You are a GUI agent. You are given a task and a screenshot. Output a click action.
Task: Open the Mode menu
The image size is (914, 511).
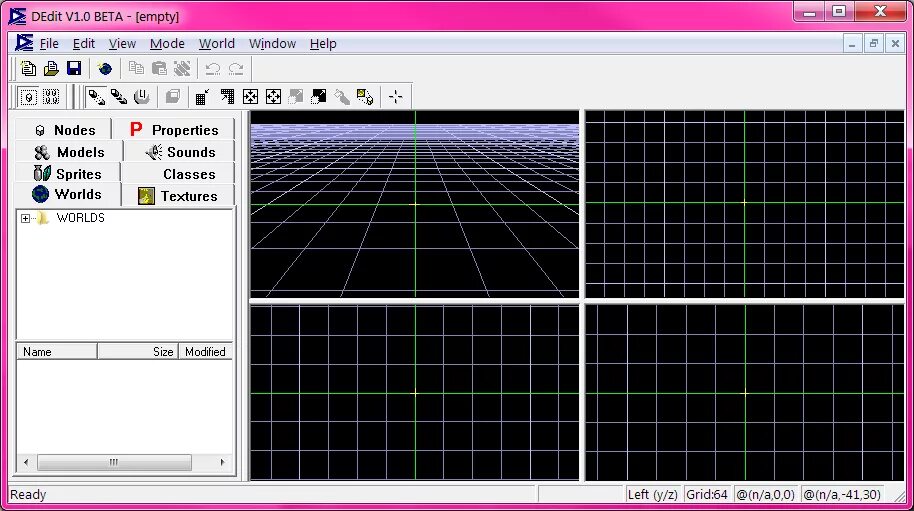167,44
